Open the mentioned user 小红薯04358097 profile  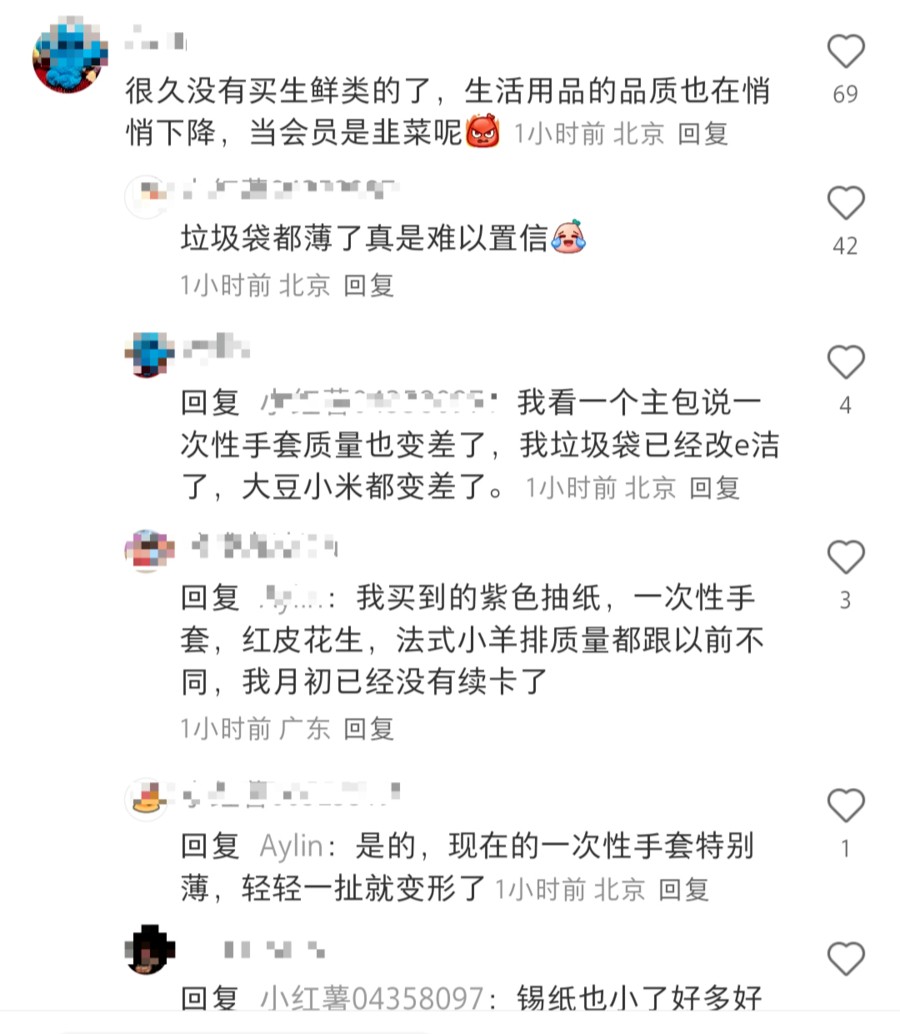tap(373, 998)
